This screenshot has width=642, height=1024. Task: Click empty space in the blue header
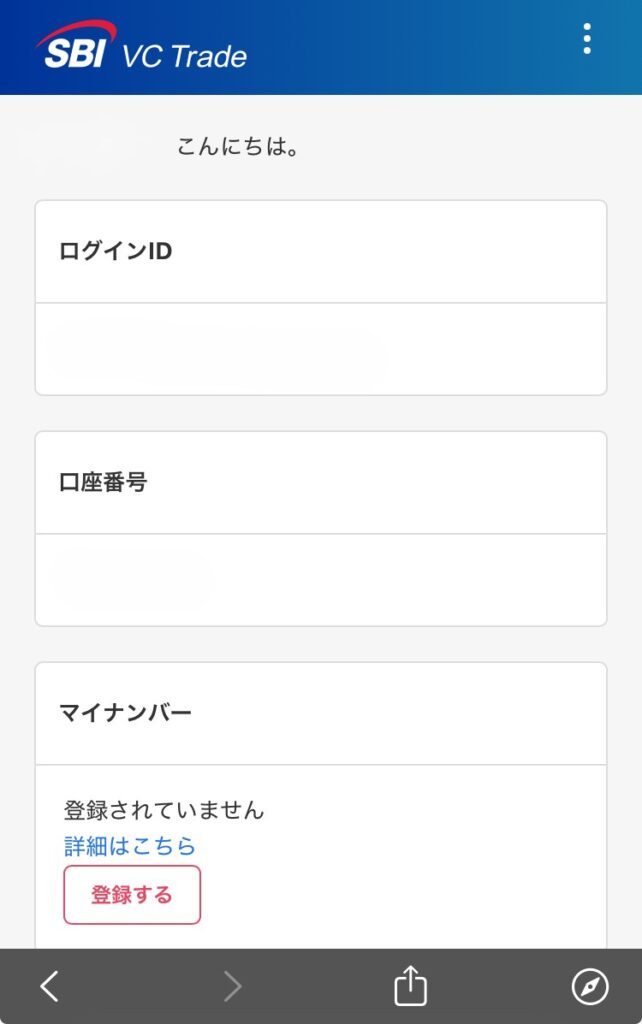(x=420, y=48)
